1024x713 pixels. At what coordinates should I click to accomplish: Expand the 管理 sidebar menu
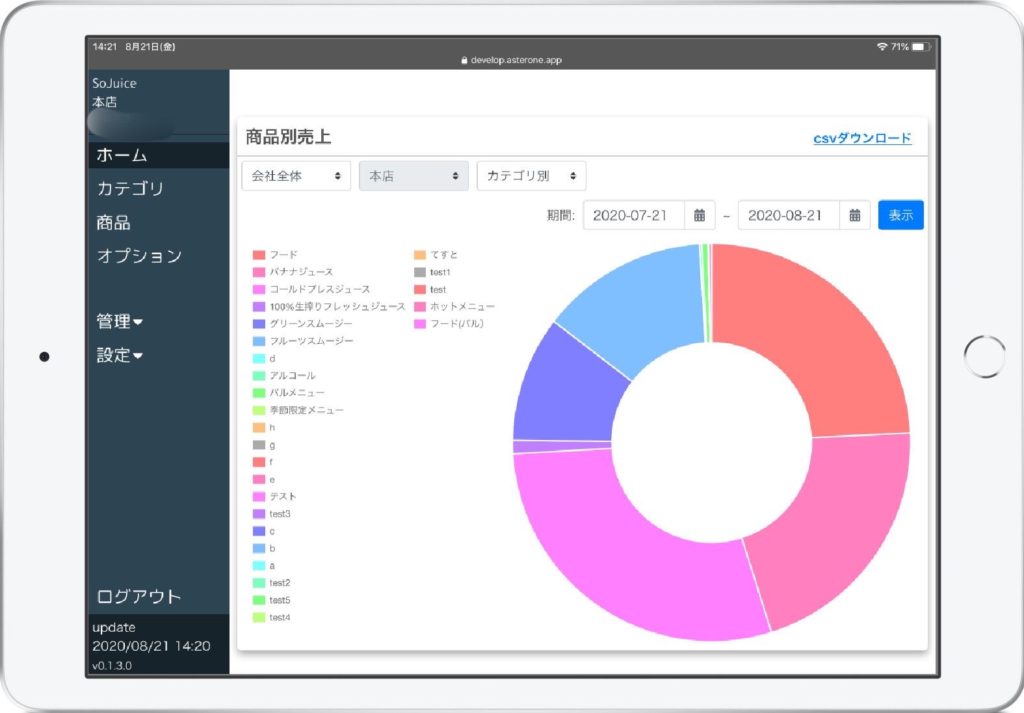click(120, 321)
